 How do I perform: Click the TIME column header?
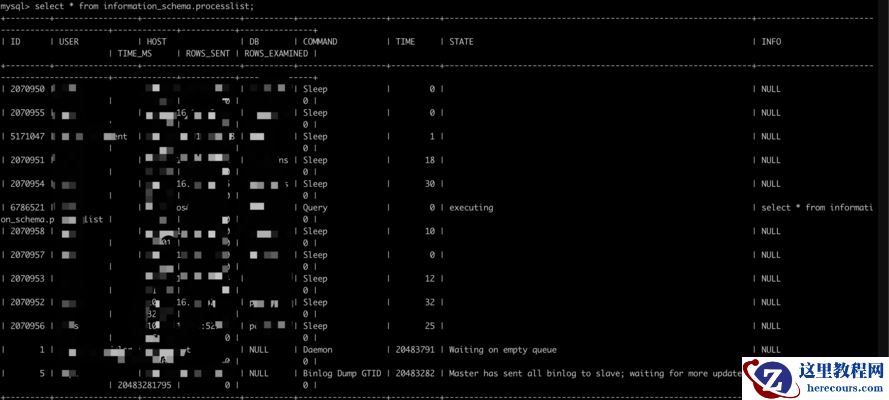tap(405, 41)
